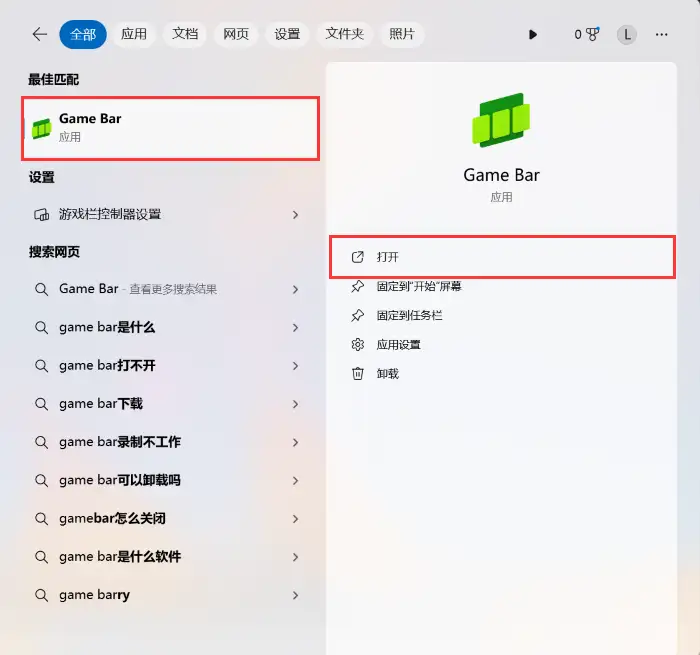Open the three-dots more options menu

coord(662,34)
